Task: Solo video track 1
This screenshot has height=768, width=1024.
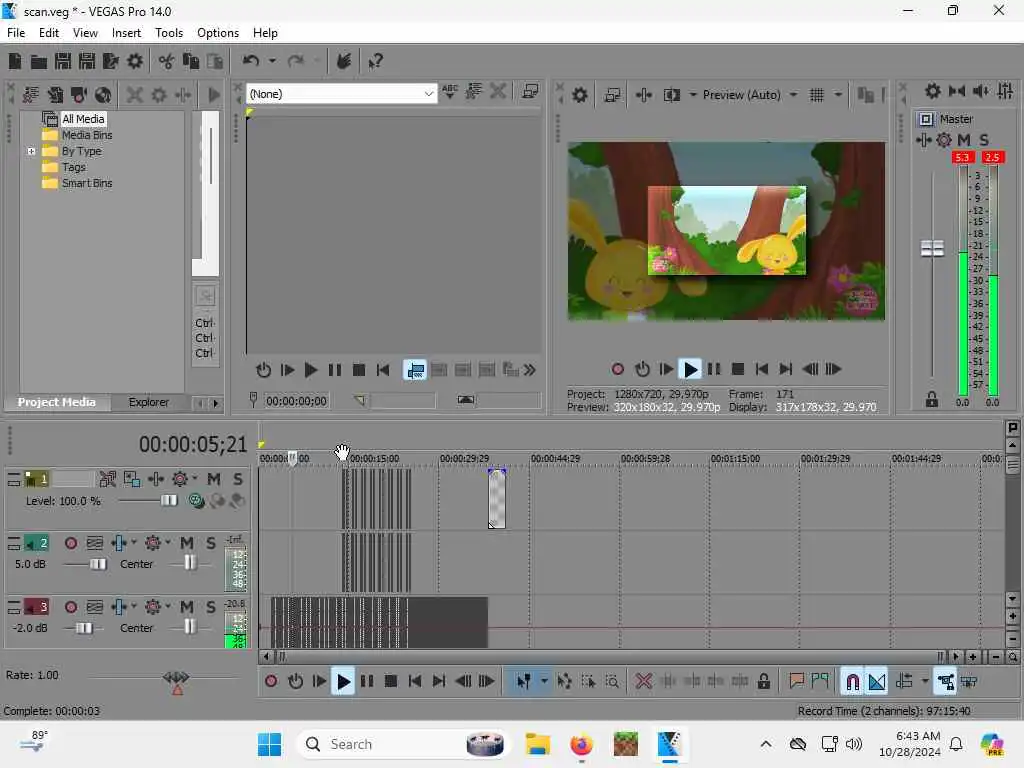Action: tap(238, 479)
